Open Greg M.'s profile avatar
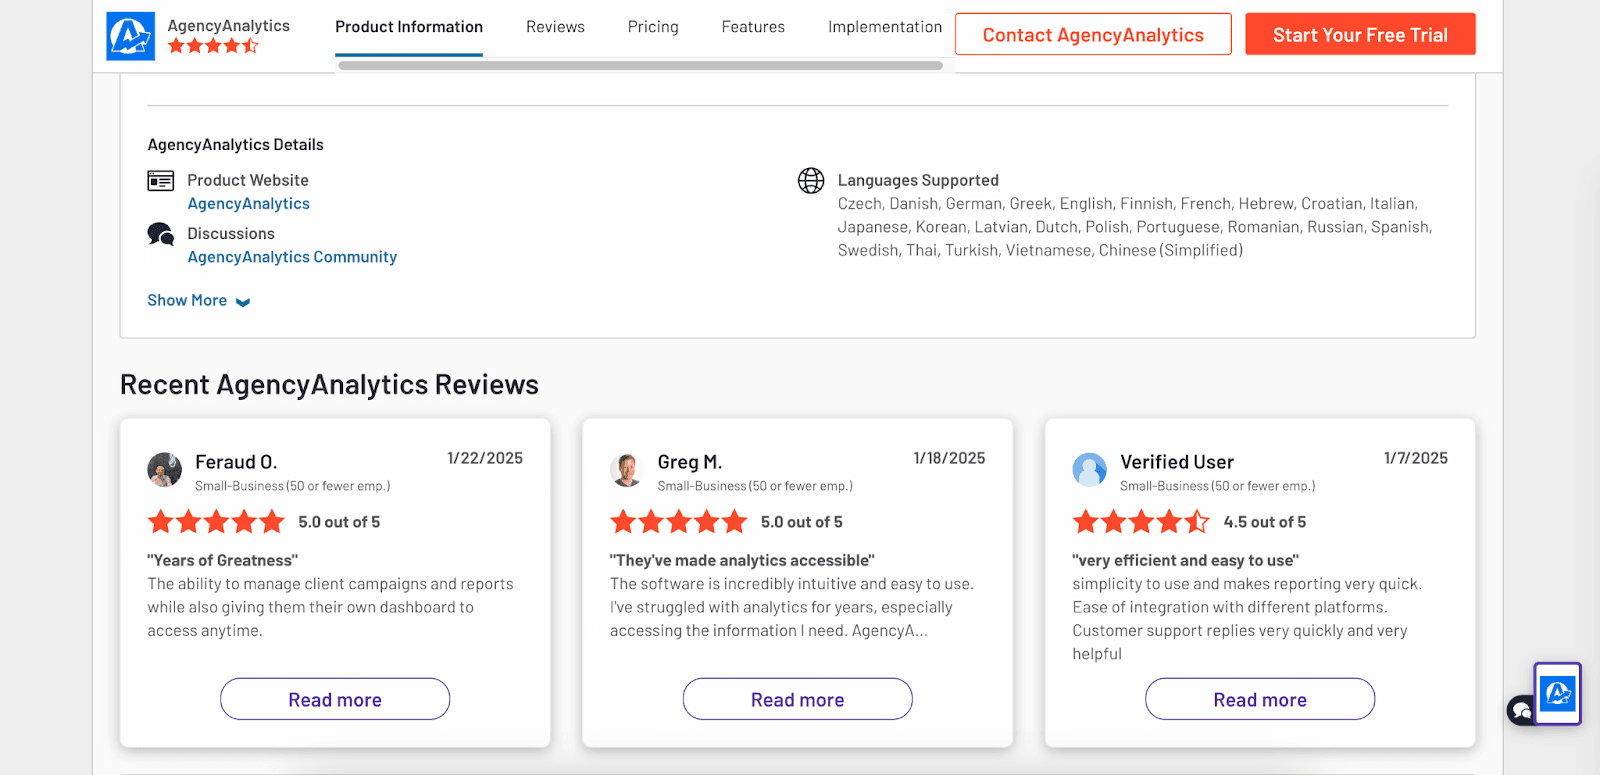 pyautogui.click(x=627, y=469)
